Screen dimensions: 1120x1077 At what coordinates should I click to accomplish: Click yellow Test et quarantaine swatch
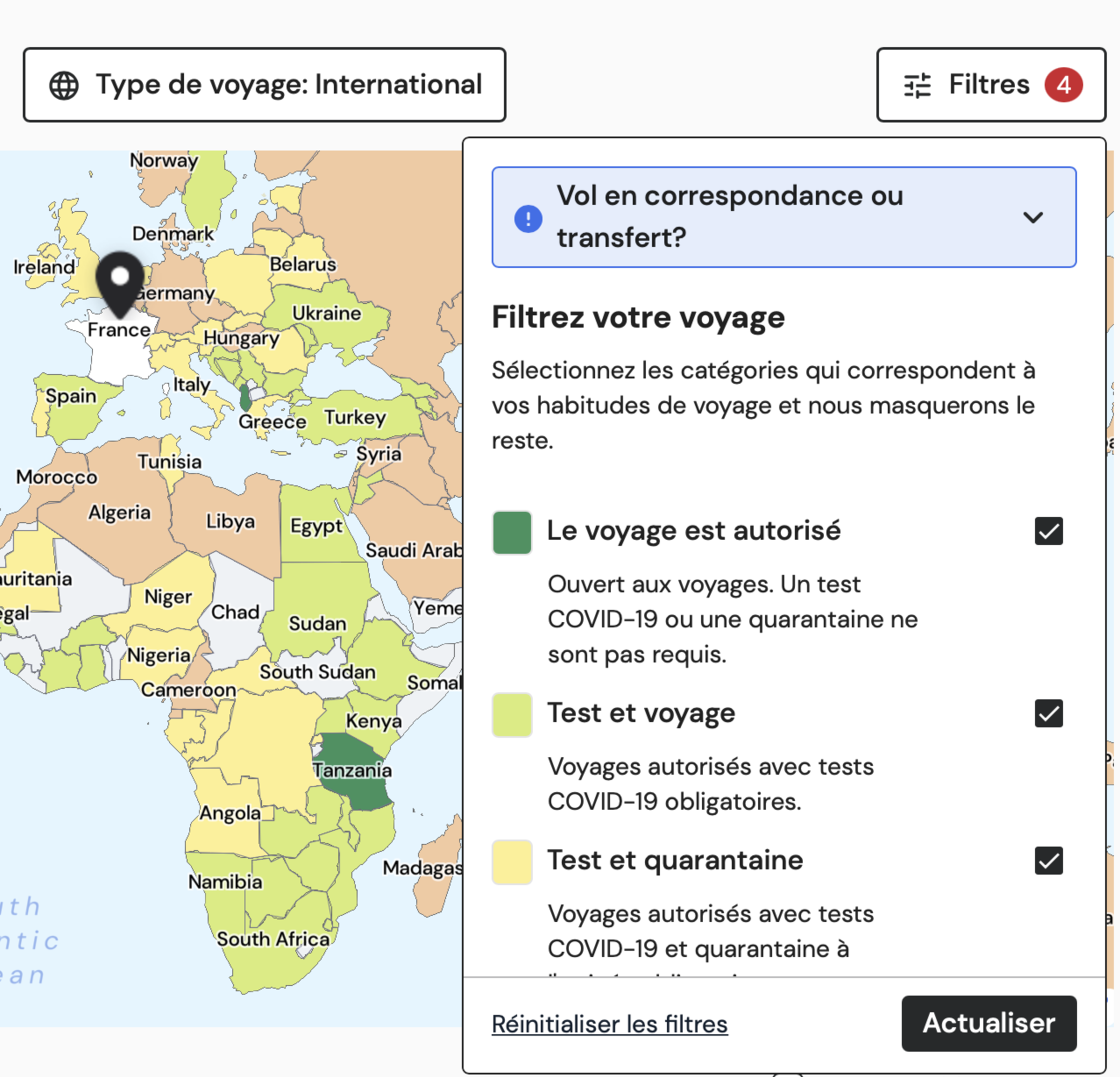coord(512,862)
